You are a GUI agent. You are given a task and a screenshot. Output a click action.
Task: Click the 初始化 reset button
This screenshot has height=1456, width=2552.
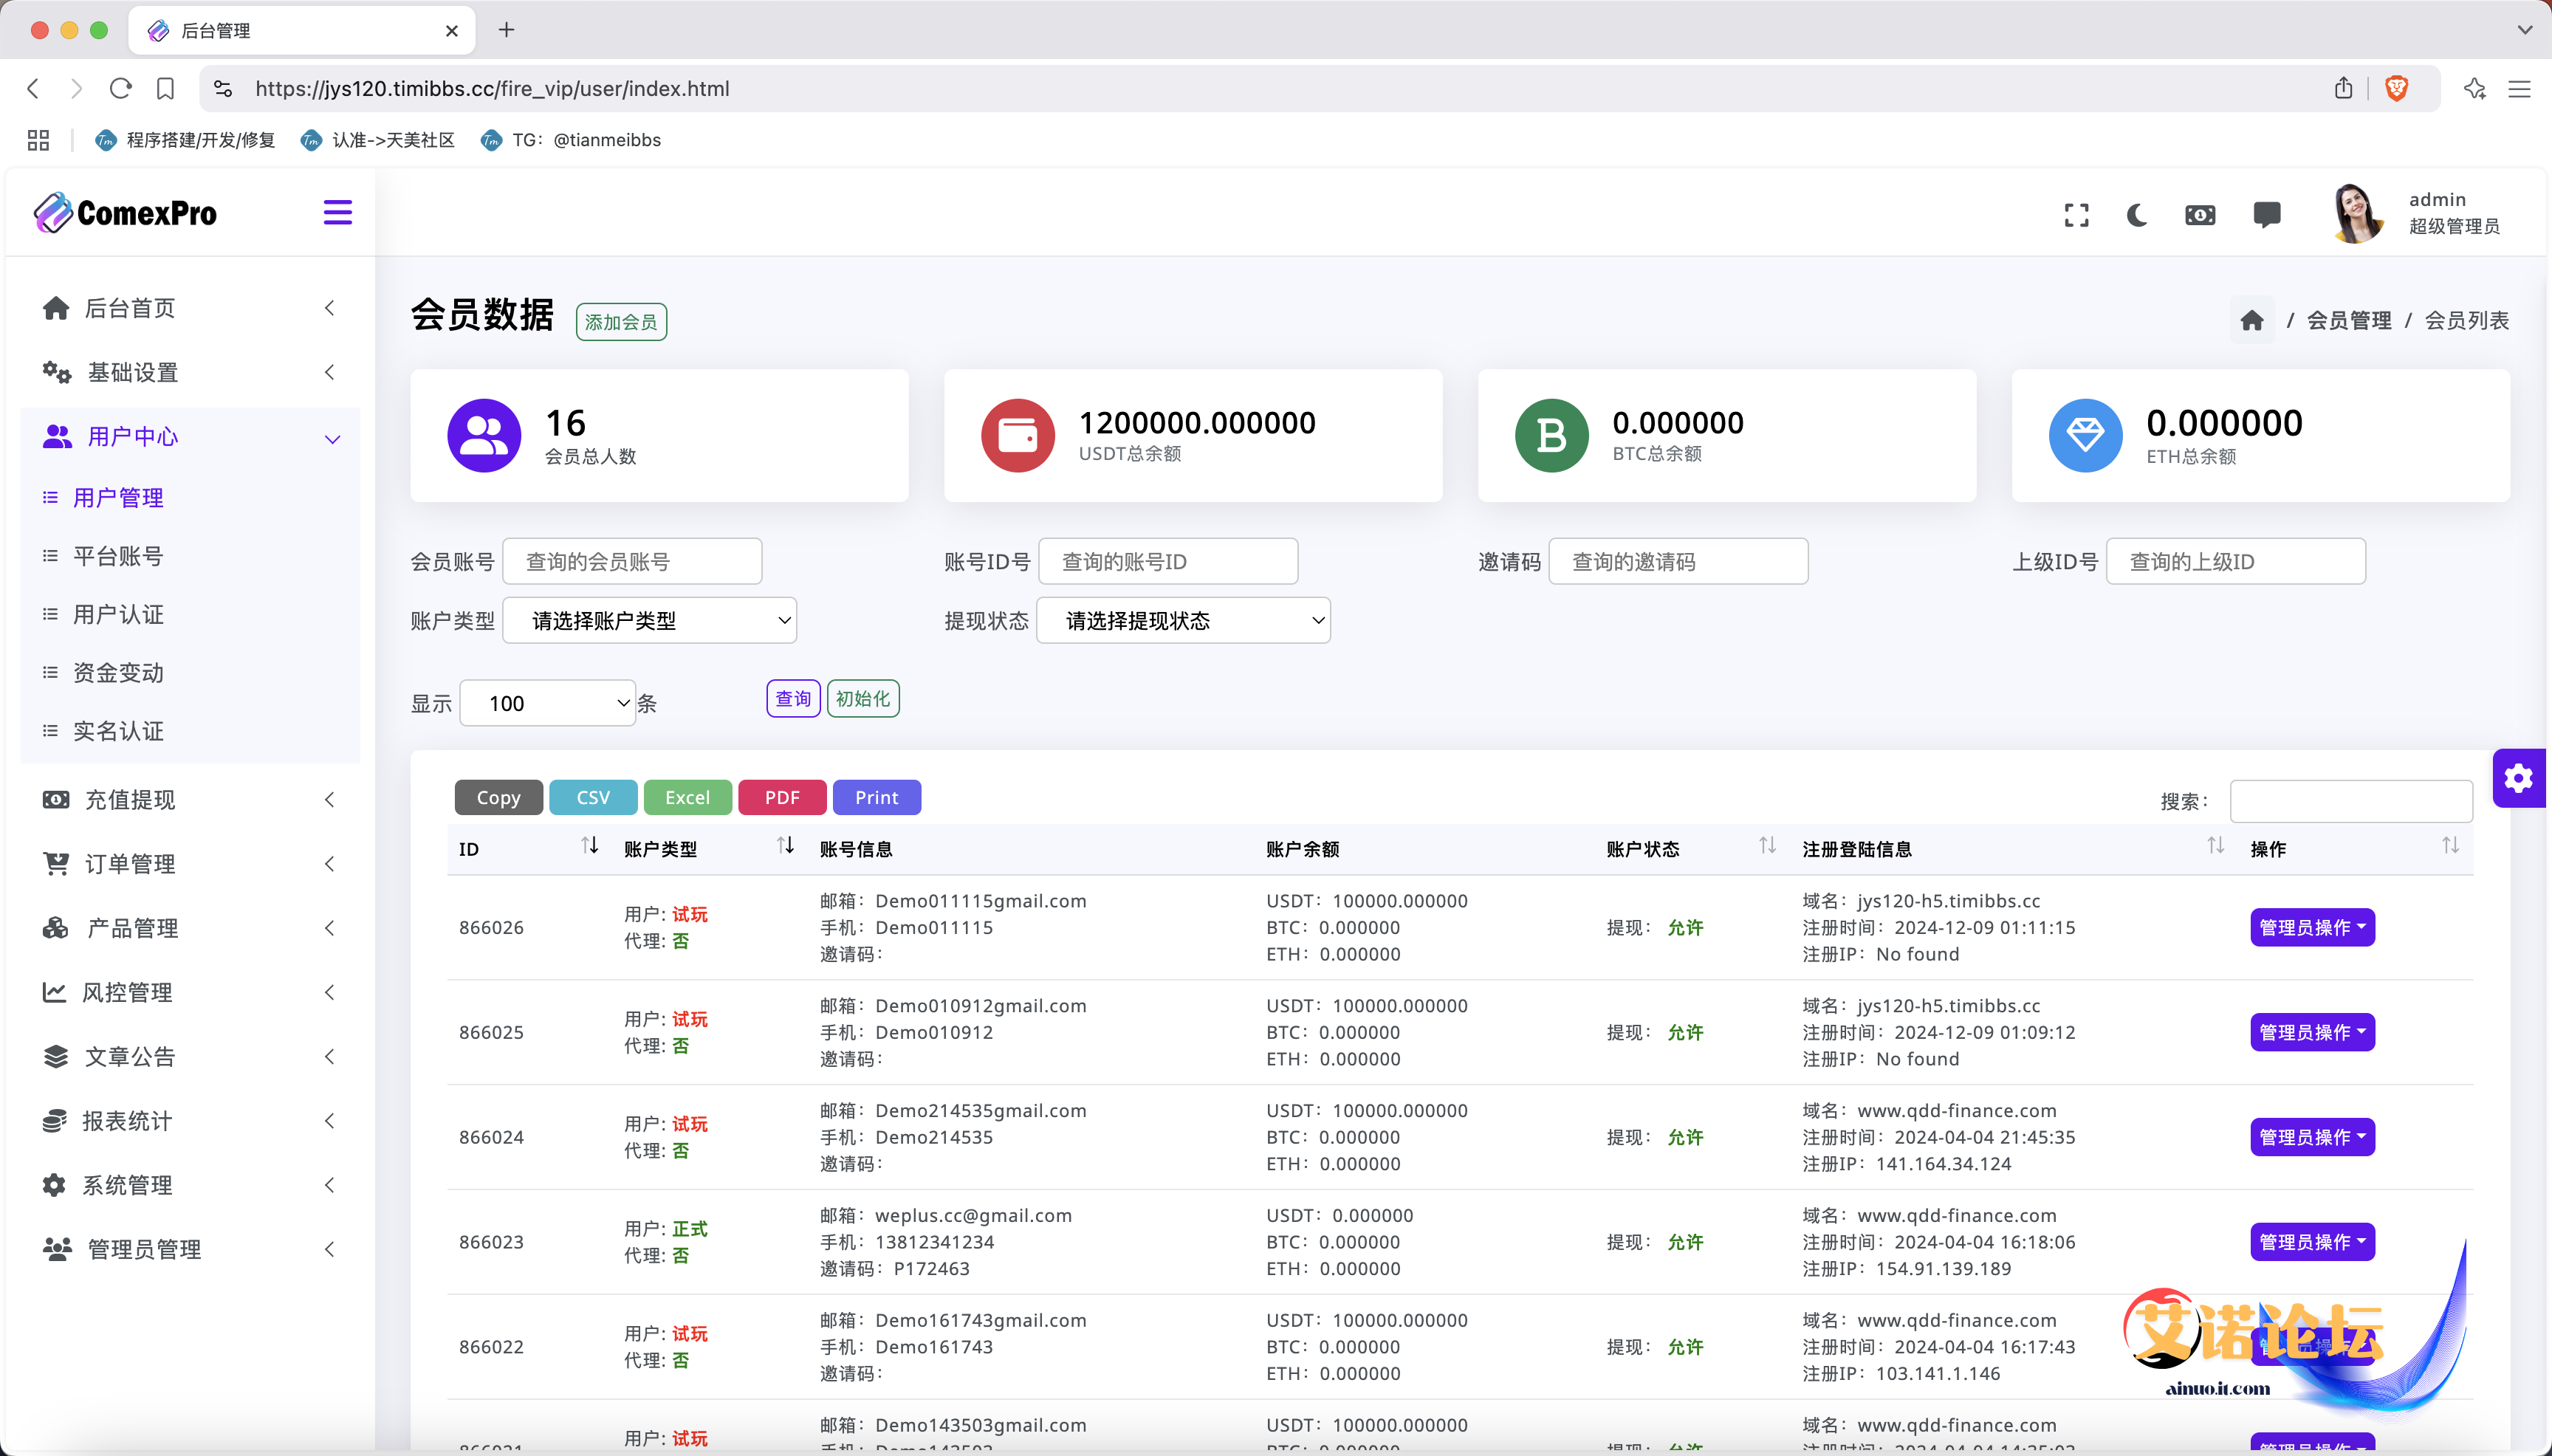click(x=863, y=698)
